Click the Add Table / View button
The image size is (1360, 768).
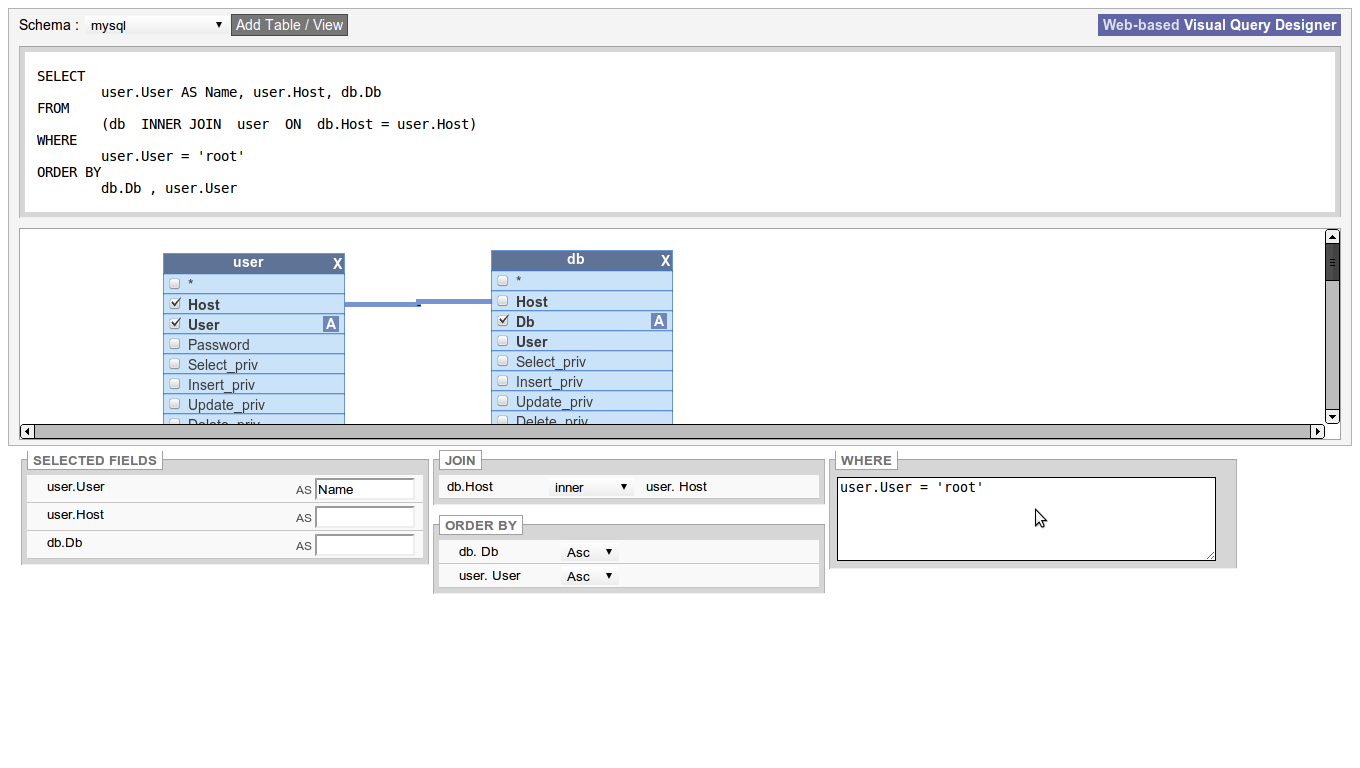[289, 24]
